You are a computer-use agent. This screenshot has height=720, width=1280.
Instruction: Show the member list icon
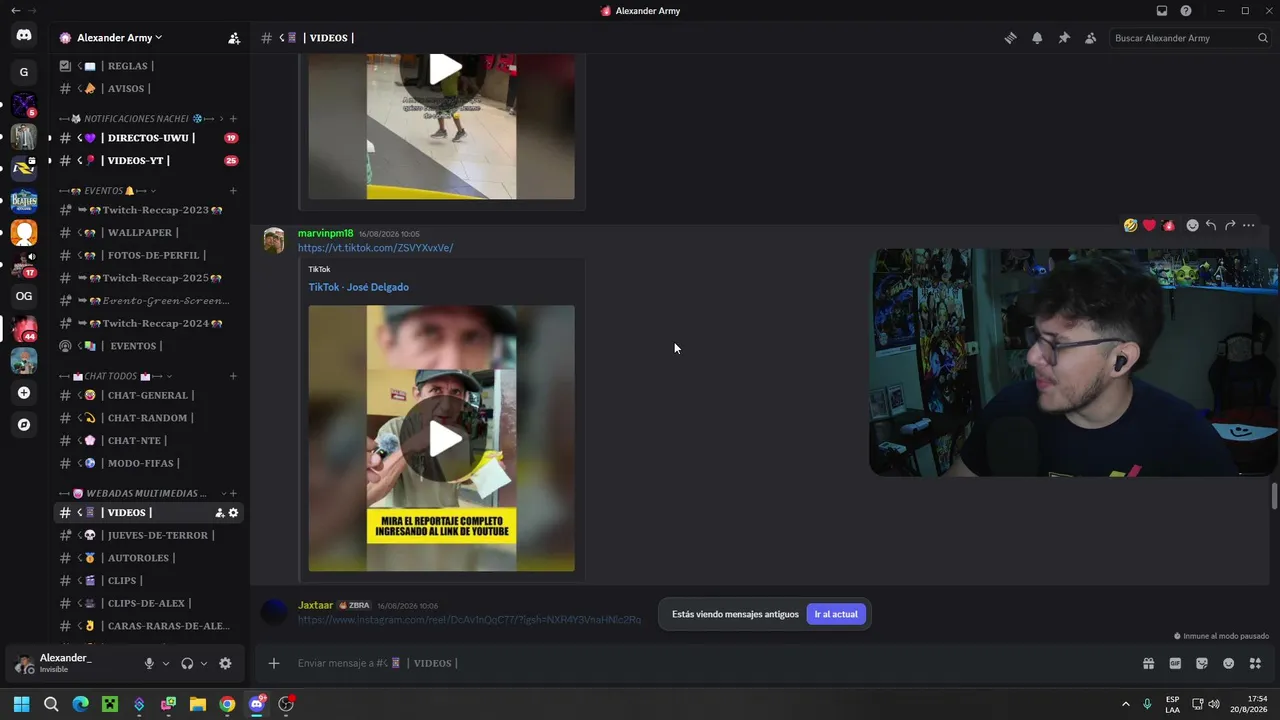tap(1090, 38)
